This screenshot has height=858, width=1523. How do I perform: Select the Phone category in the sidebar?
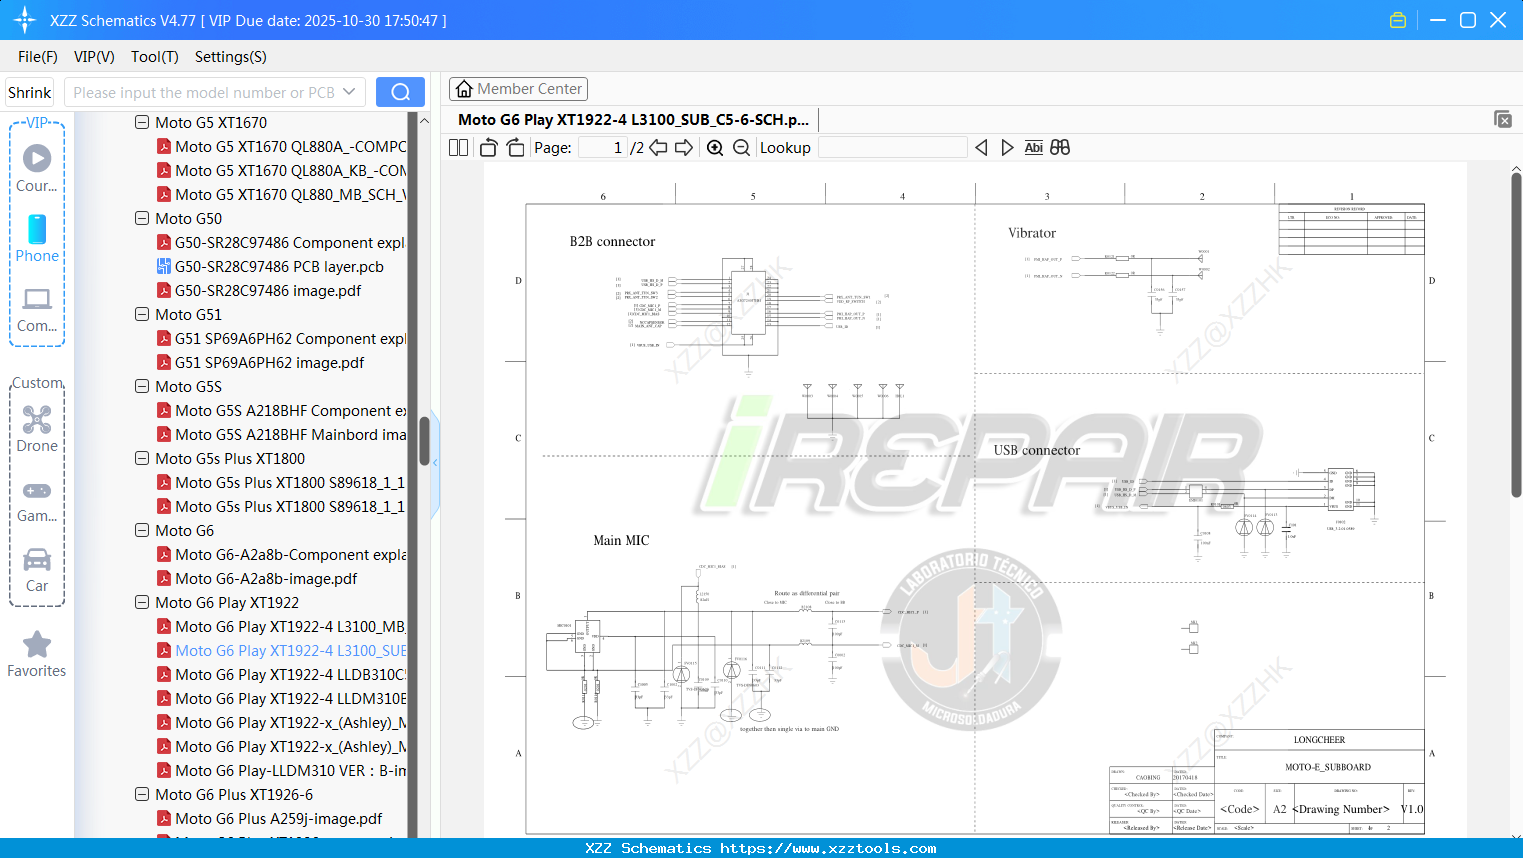37,238
